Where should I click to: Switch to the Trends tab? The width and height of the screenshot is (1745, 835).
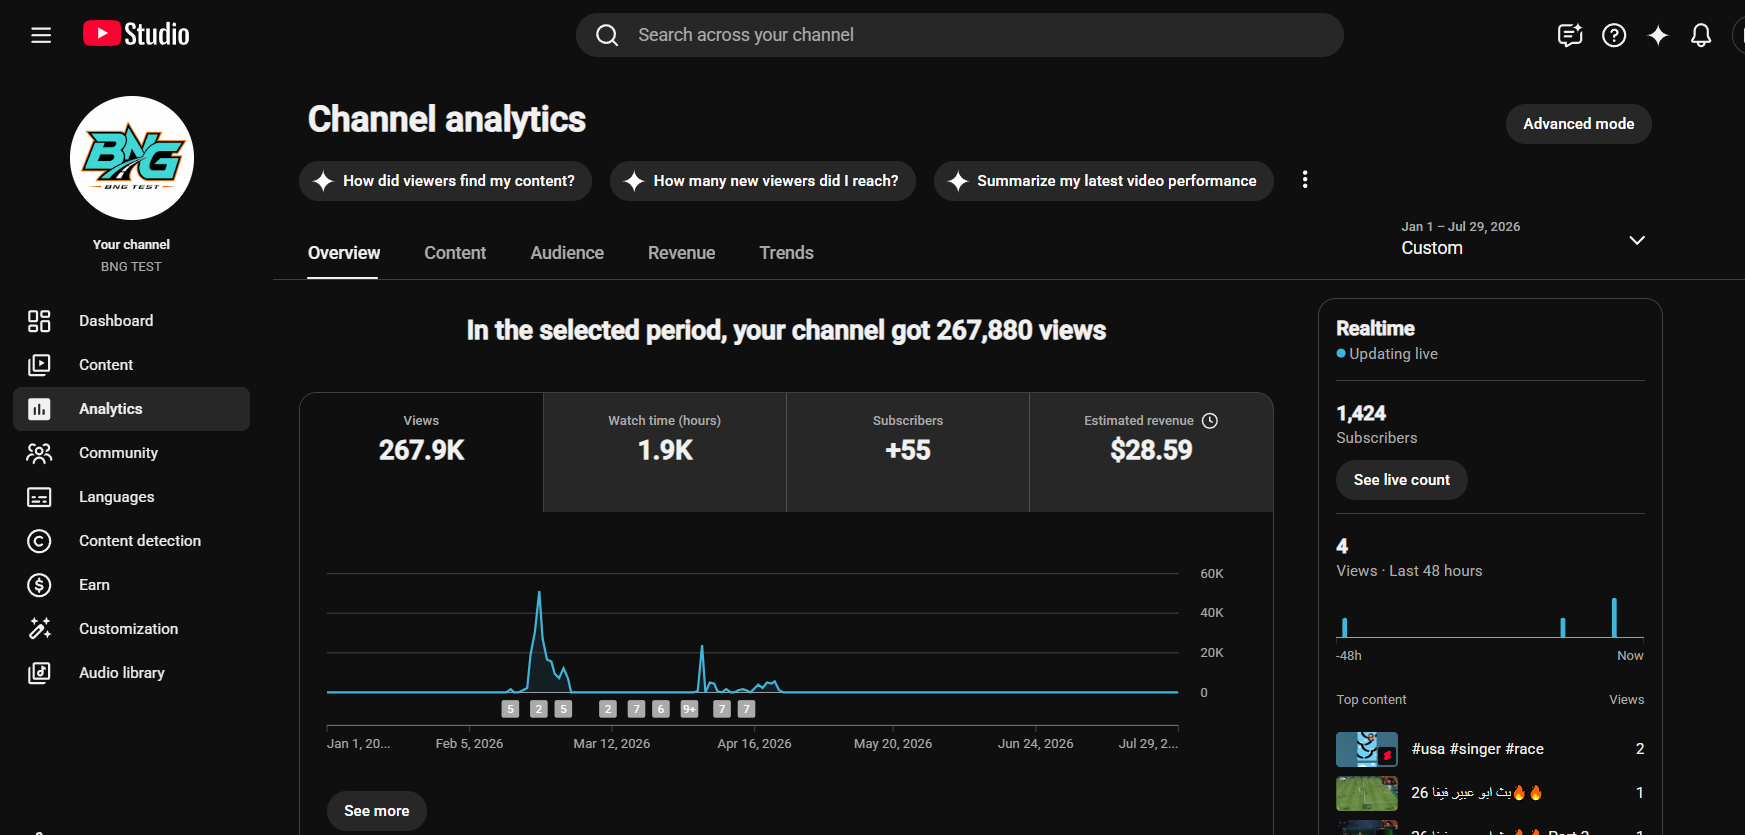[x=787, y=253]
